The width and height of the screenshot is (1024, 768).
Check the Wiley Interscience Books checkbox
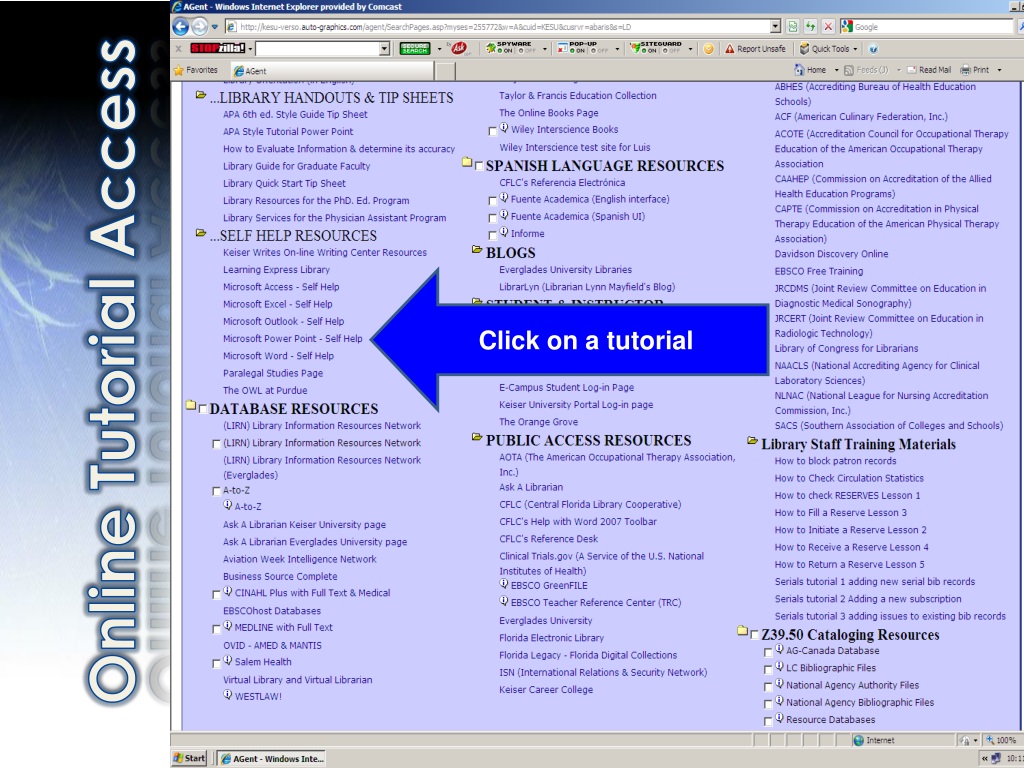tap(493, 131)
